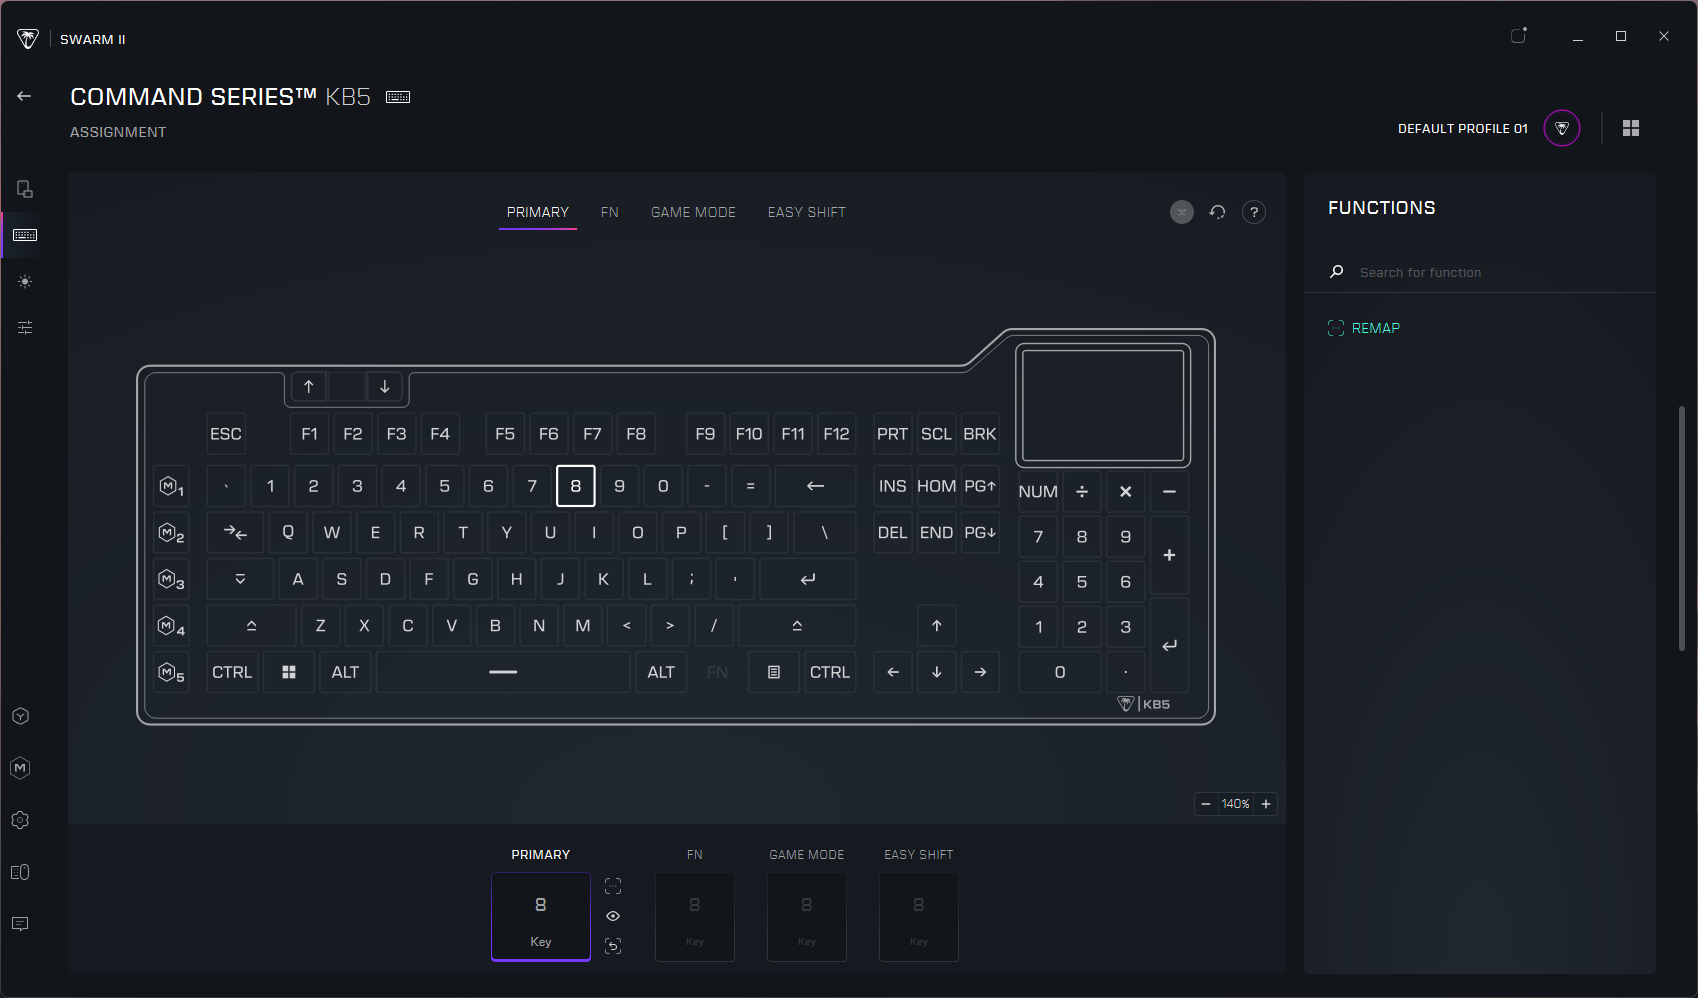Select the FN assignment slot

pyautogui.click(x=695, y=917)
